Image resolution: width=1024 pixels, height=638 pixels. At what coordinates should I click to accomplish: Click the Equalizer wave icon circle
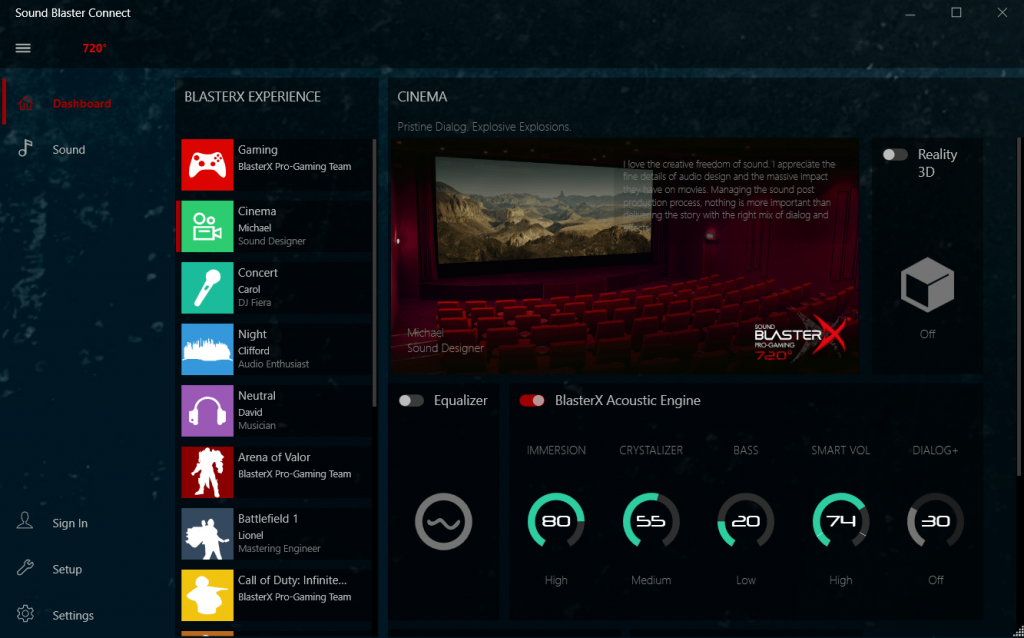(443, 521)
